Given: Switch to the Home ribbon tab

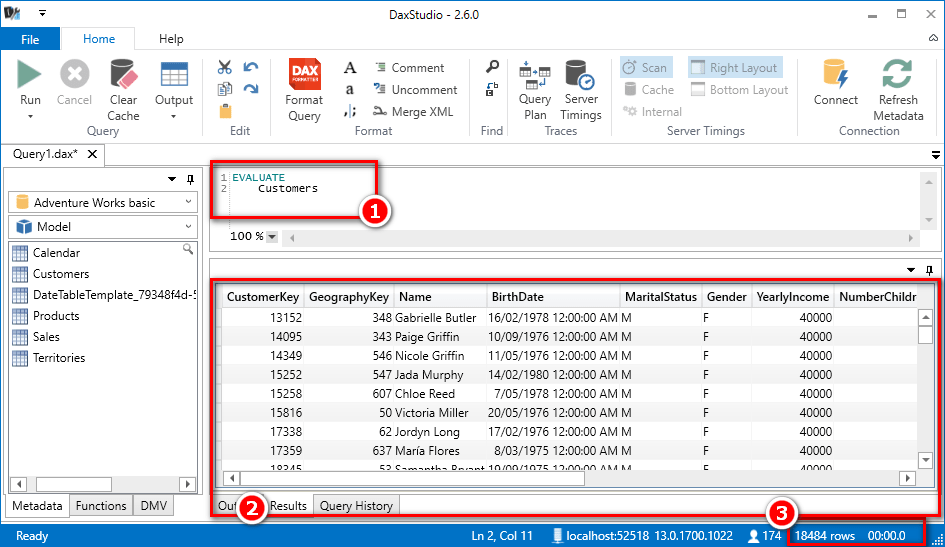Looking at the screenshot, I should (99, 39).
